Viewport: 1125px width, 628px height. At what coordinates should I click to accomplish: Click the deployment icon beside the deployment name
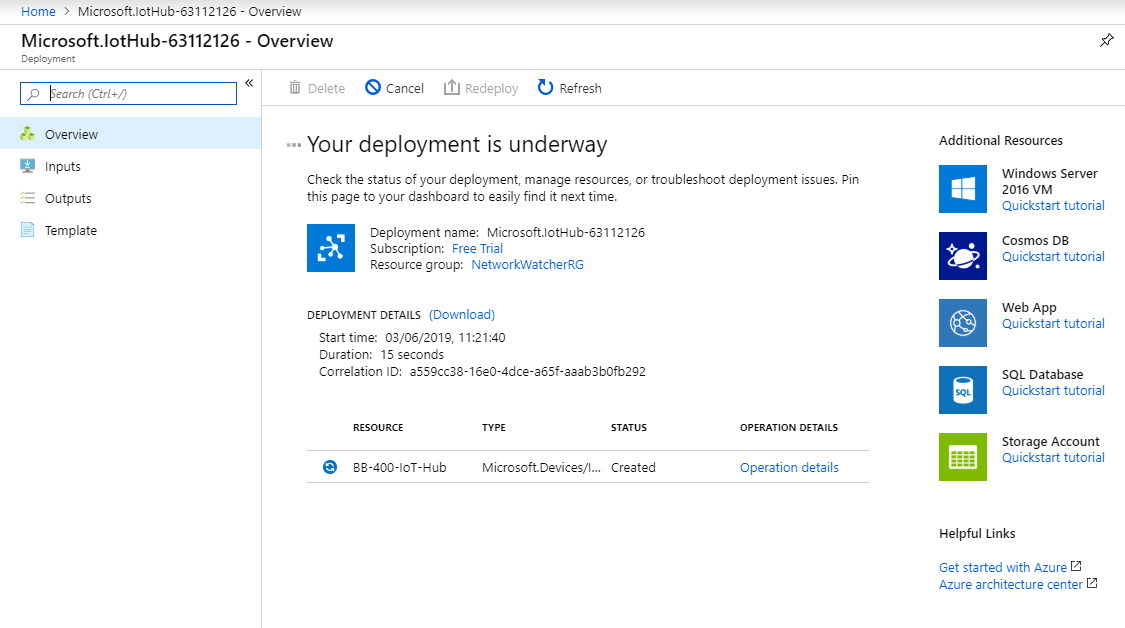pos(331,247)
